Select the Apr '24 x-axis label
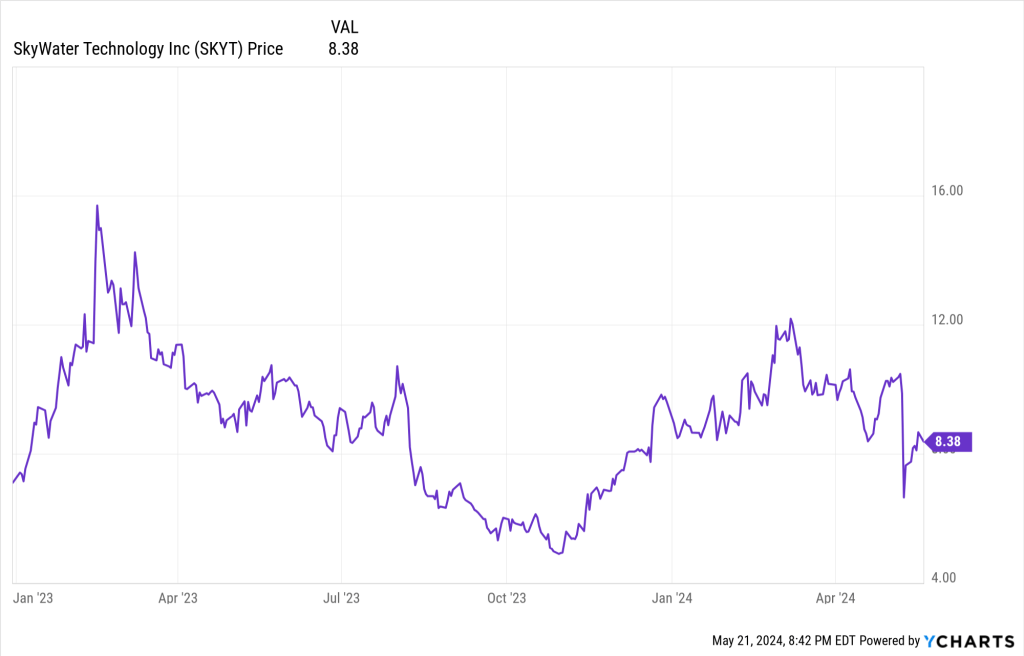The height and width of the screenshot is (656, 1024). 835,598
